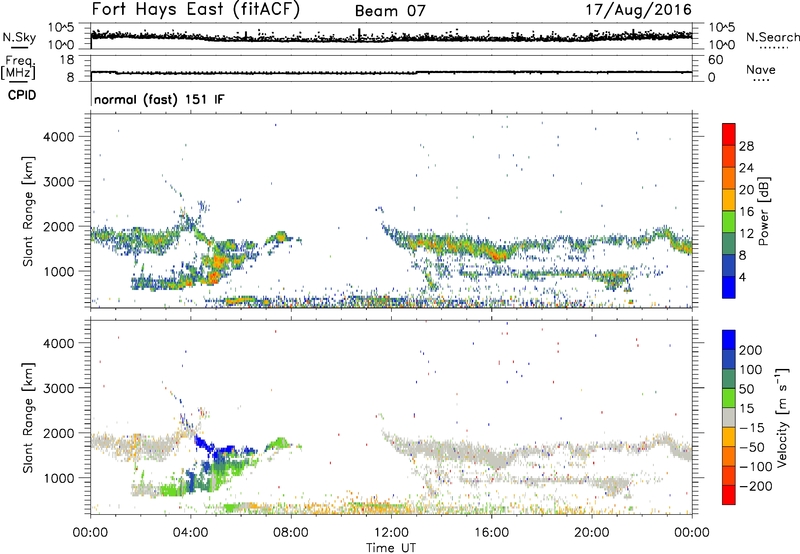Screen dimensions: 800x554
Task: Click the '16:00' time tick label
Action: 491,533
